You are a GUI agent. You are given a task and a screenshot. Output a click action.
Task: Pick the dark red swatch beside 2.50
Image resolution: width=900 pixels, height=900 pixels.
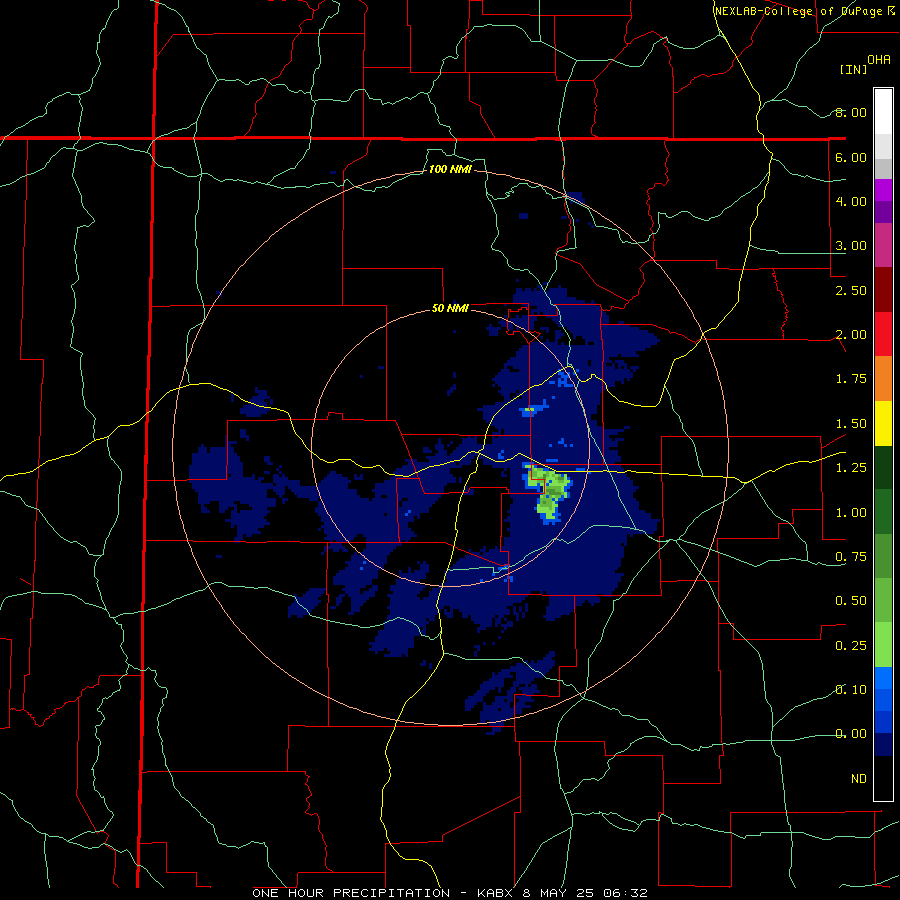pyautogui.click(x=883, y=290)
